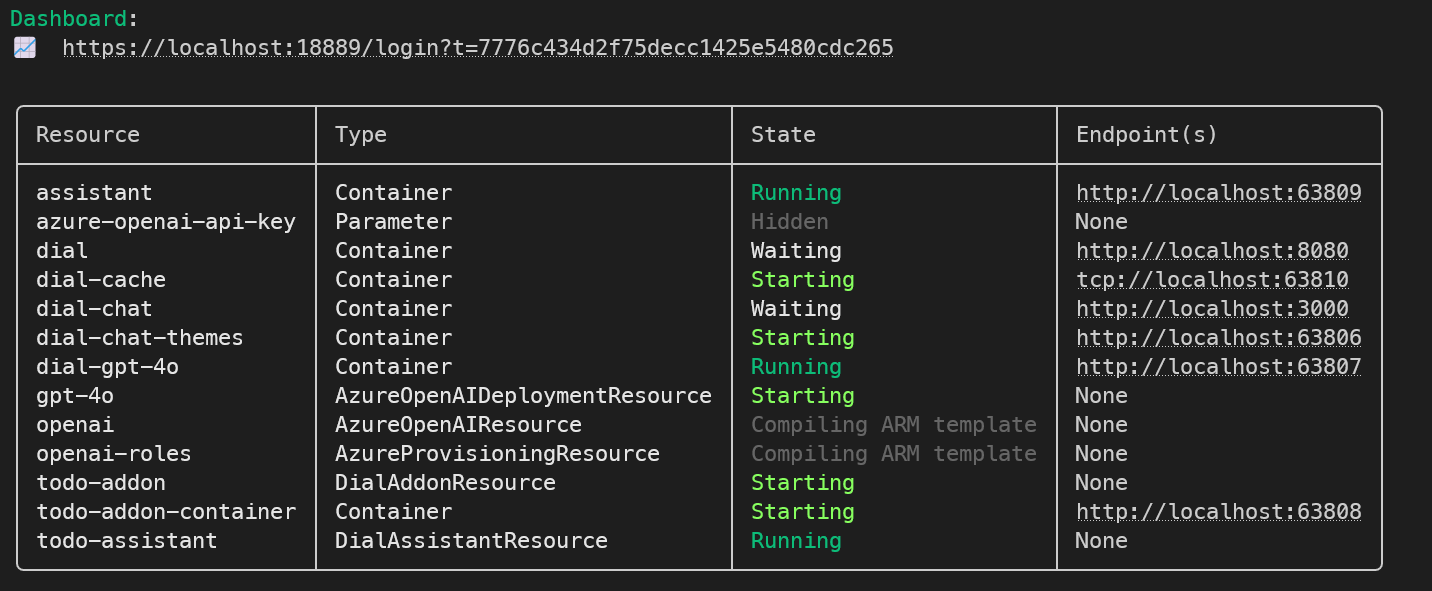Open the dashboard login URL link
The image size is (1432, 591).
tap(478, 48)
